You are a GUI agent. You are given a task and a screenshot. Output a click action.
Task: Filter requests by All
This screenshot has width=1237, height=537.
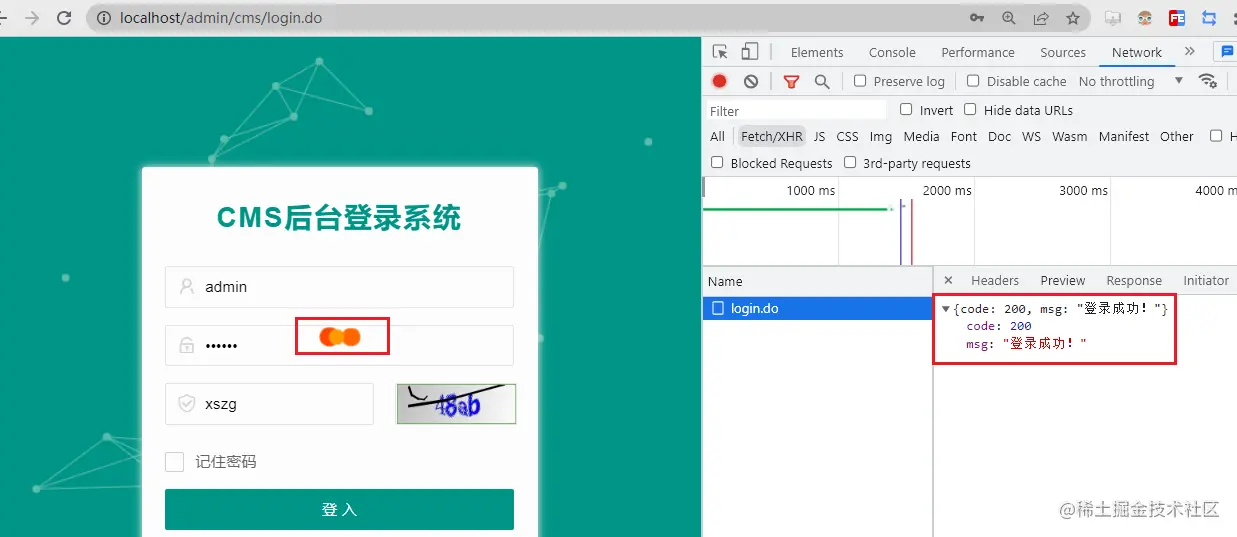point(717,136)
